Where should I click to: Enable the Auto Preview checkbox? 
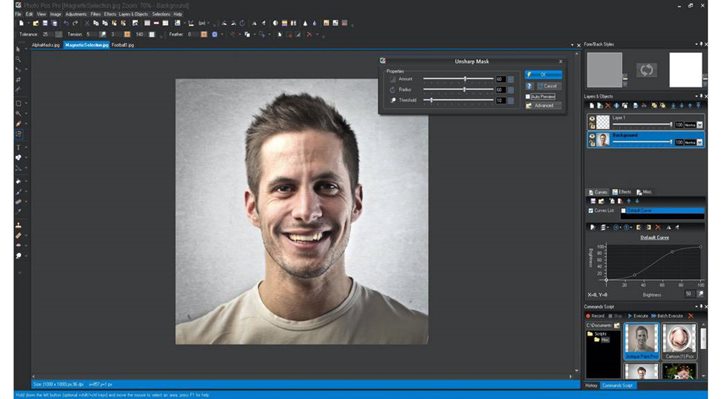528,97
